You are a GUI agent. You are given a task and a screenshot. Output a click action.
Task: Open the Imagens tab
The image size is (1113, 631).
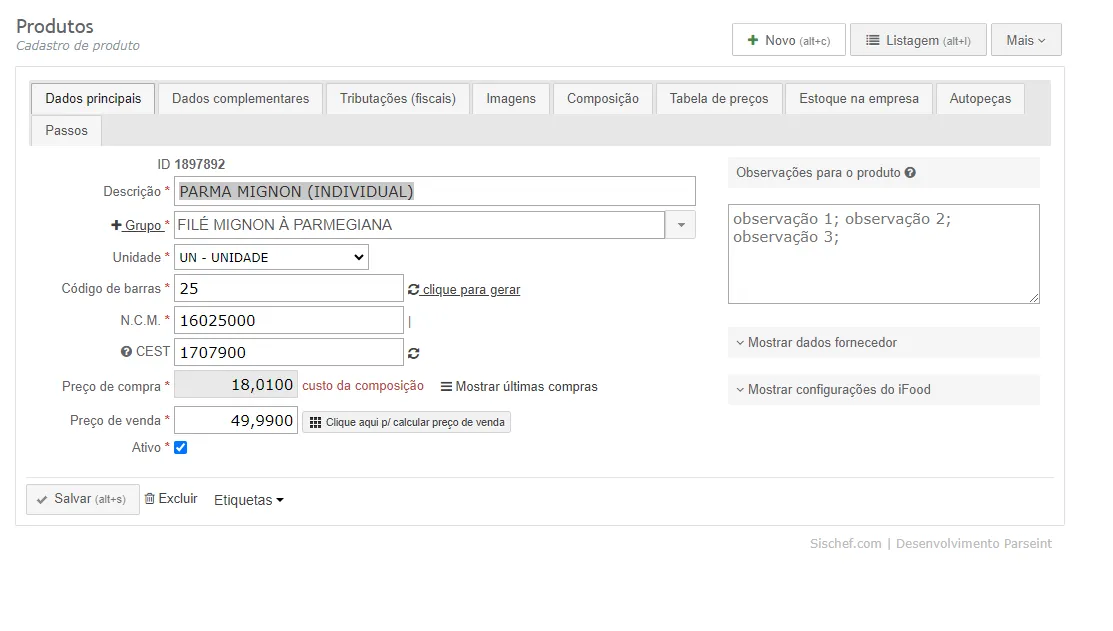click(511, 99)
